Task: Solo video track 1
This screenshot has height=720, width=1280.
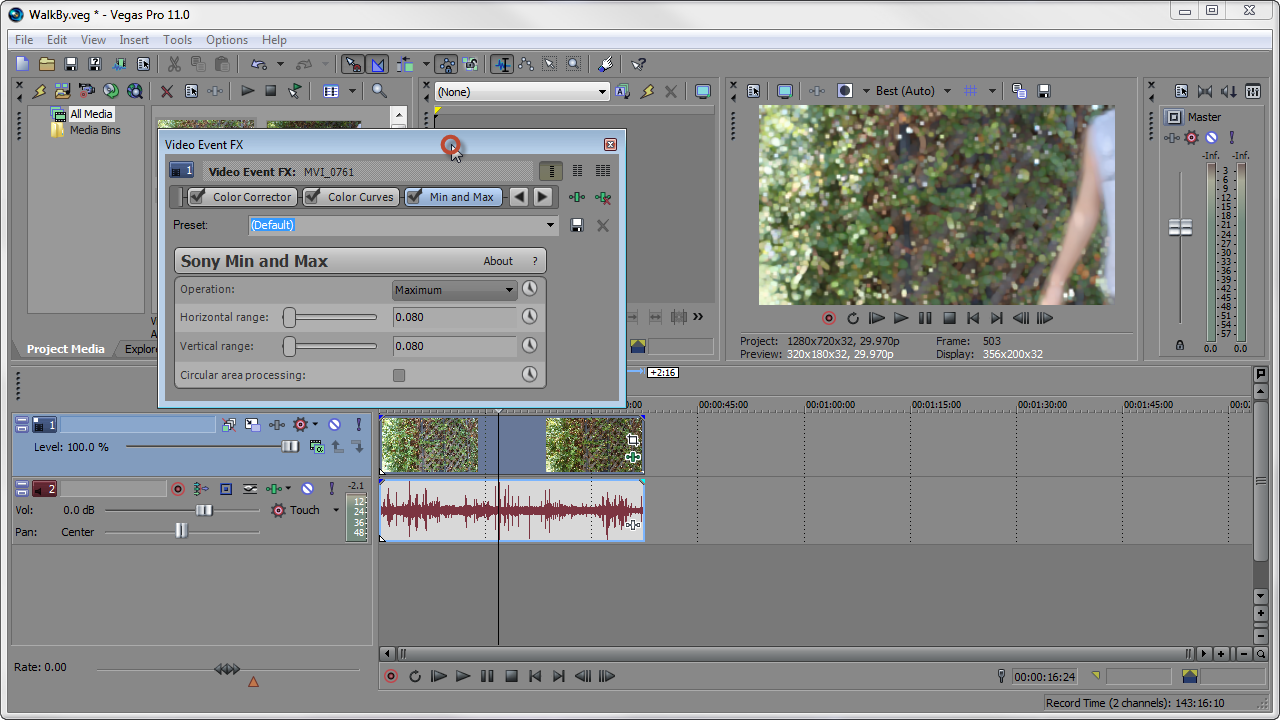Action: click(x=359, y=425)
